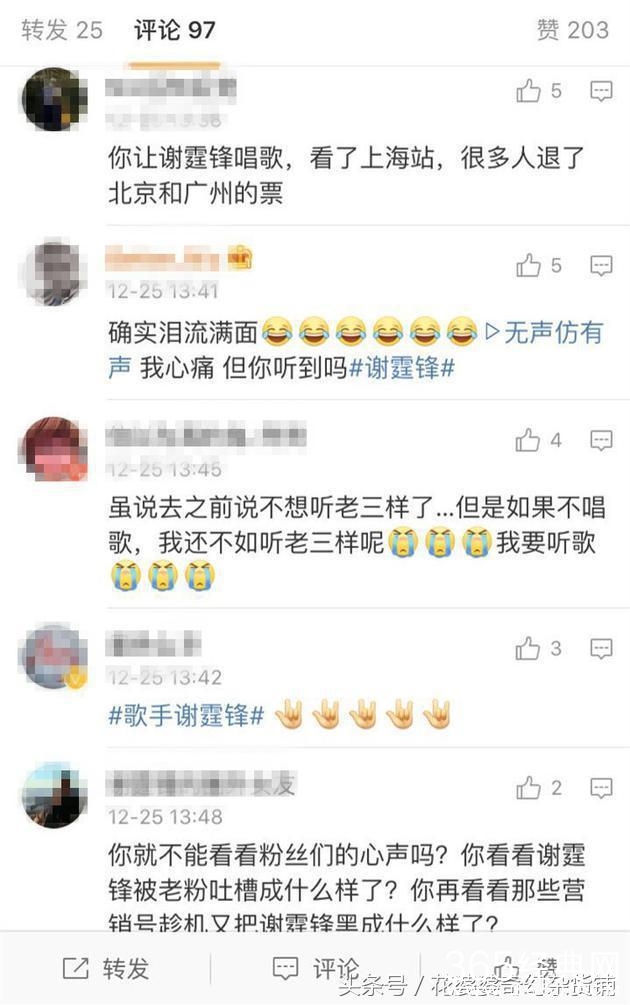Viewport: 630px width, 1005px height.
Task: Switch to the 转发 25 tab
Action: pos(62,29)
